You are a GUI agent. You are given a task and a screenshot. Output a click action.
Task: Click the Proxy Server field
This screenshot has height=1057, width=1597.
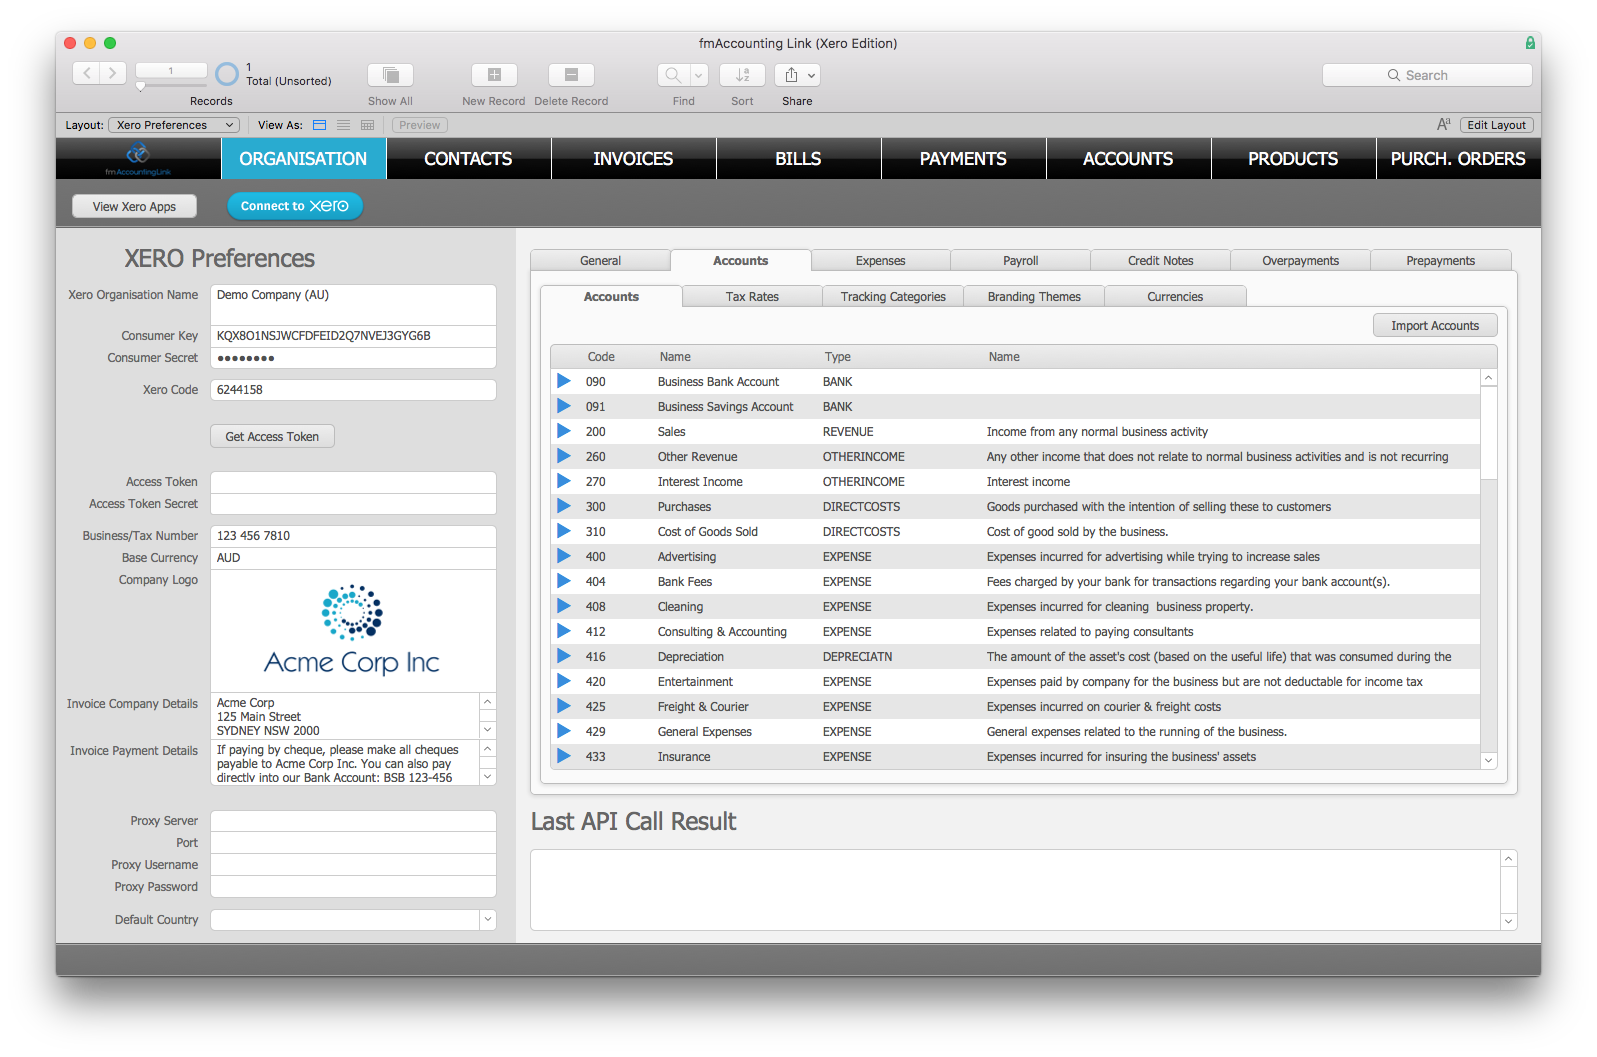pyautogui.click(x=354, y=821)
